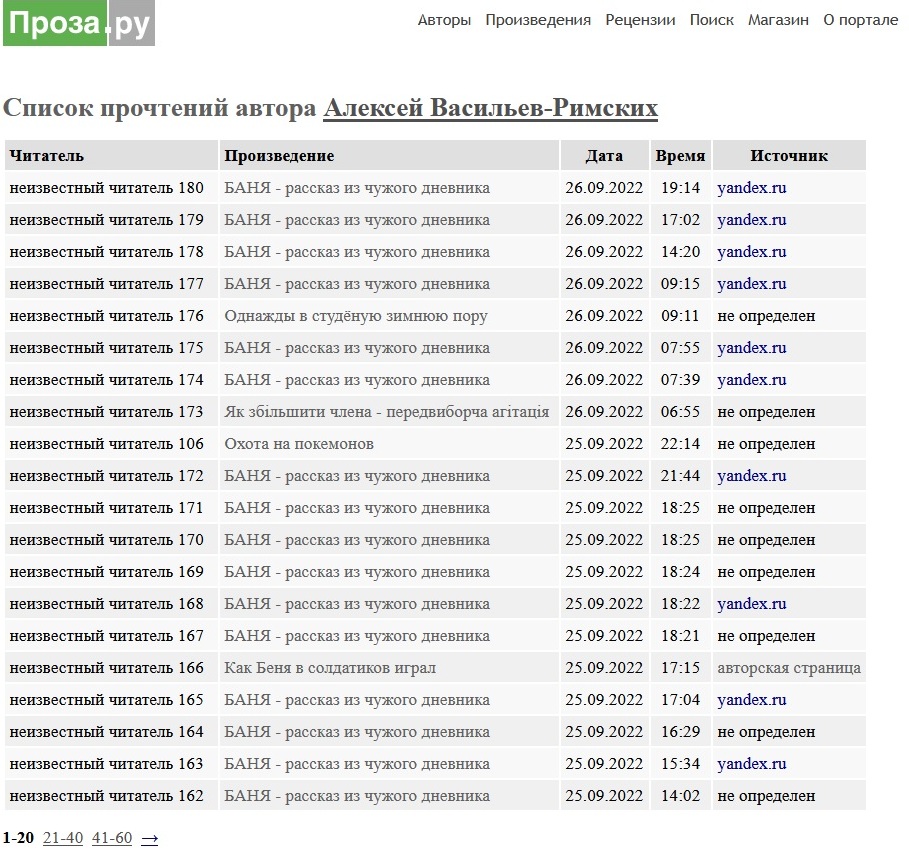Open Как Беня в солдатиков играл
Screen dimensions: 909x851
[330, 668]
